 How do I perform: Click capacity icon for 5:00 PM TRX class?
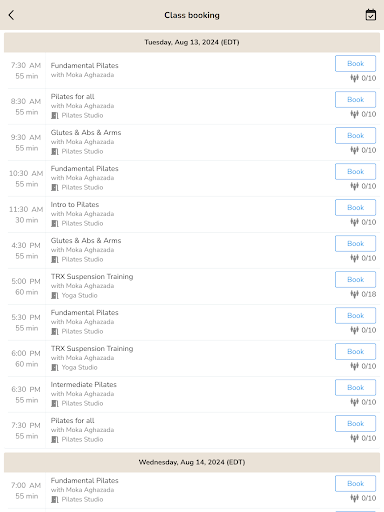click(354, 294)
